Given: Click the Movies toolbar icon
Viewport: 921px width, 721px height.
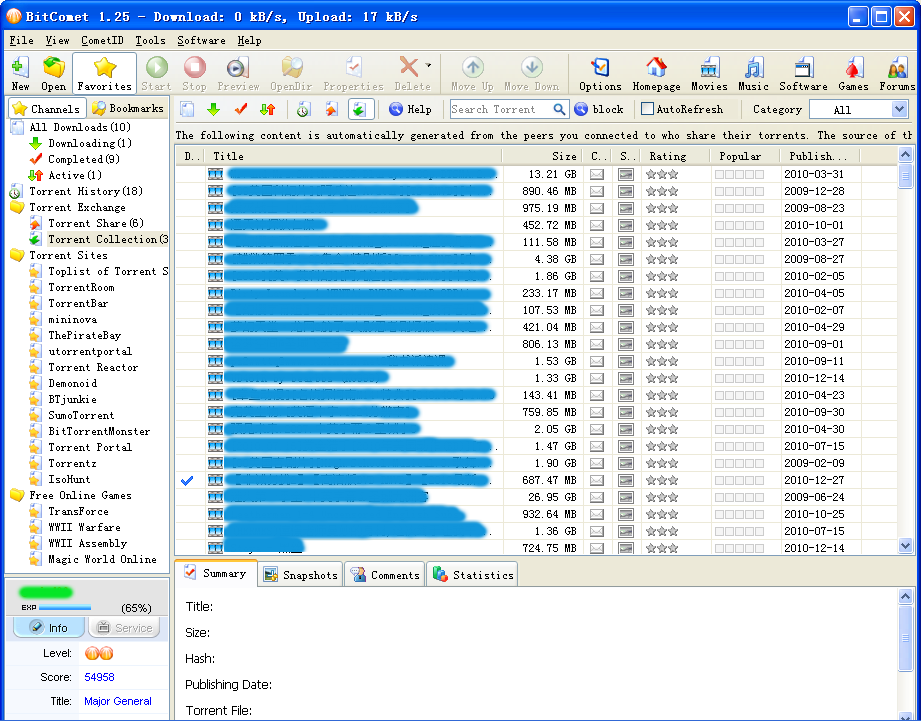Looking at the screenshot, I should [709, 74].
